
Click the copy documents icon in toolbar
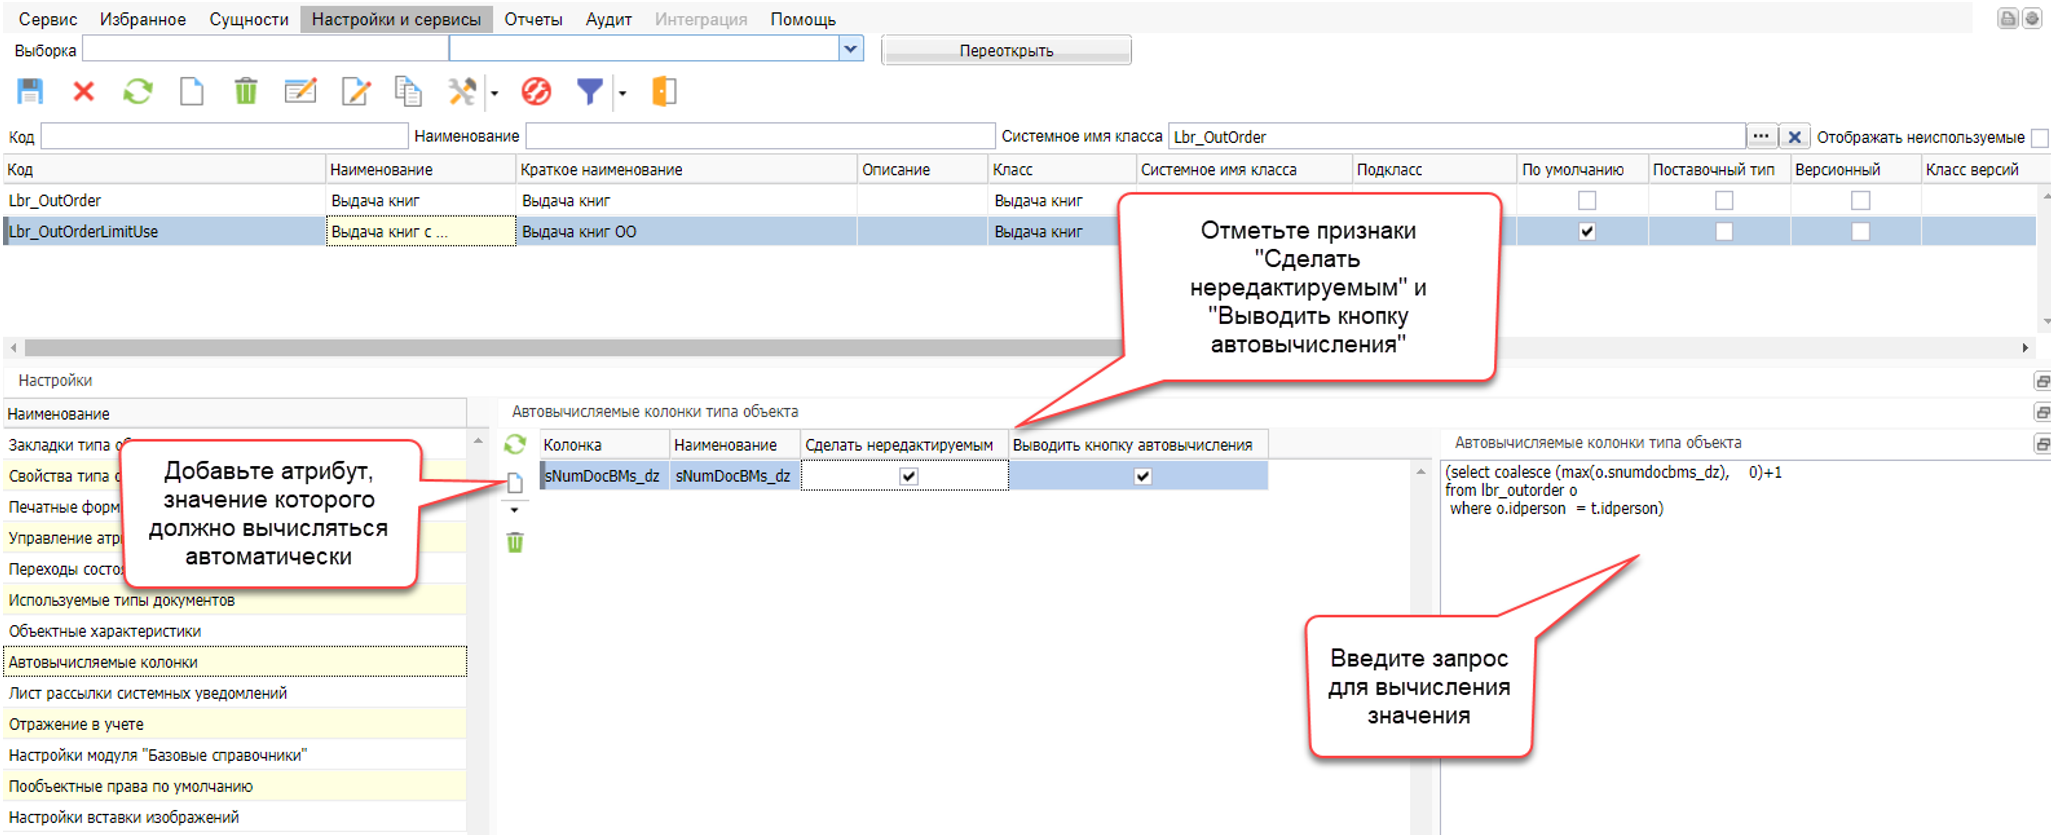[408, 92]
